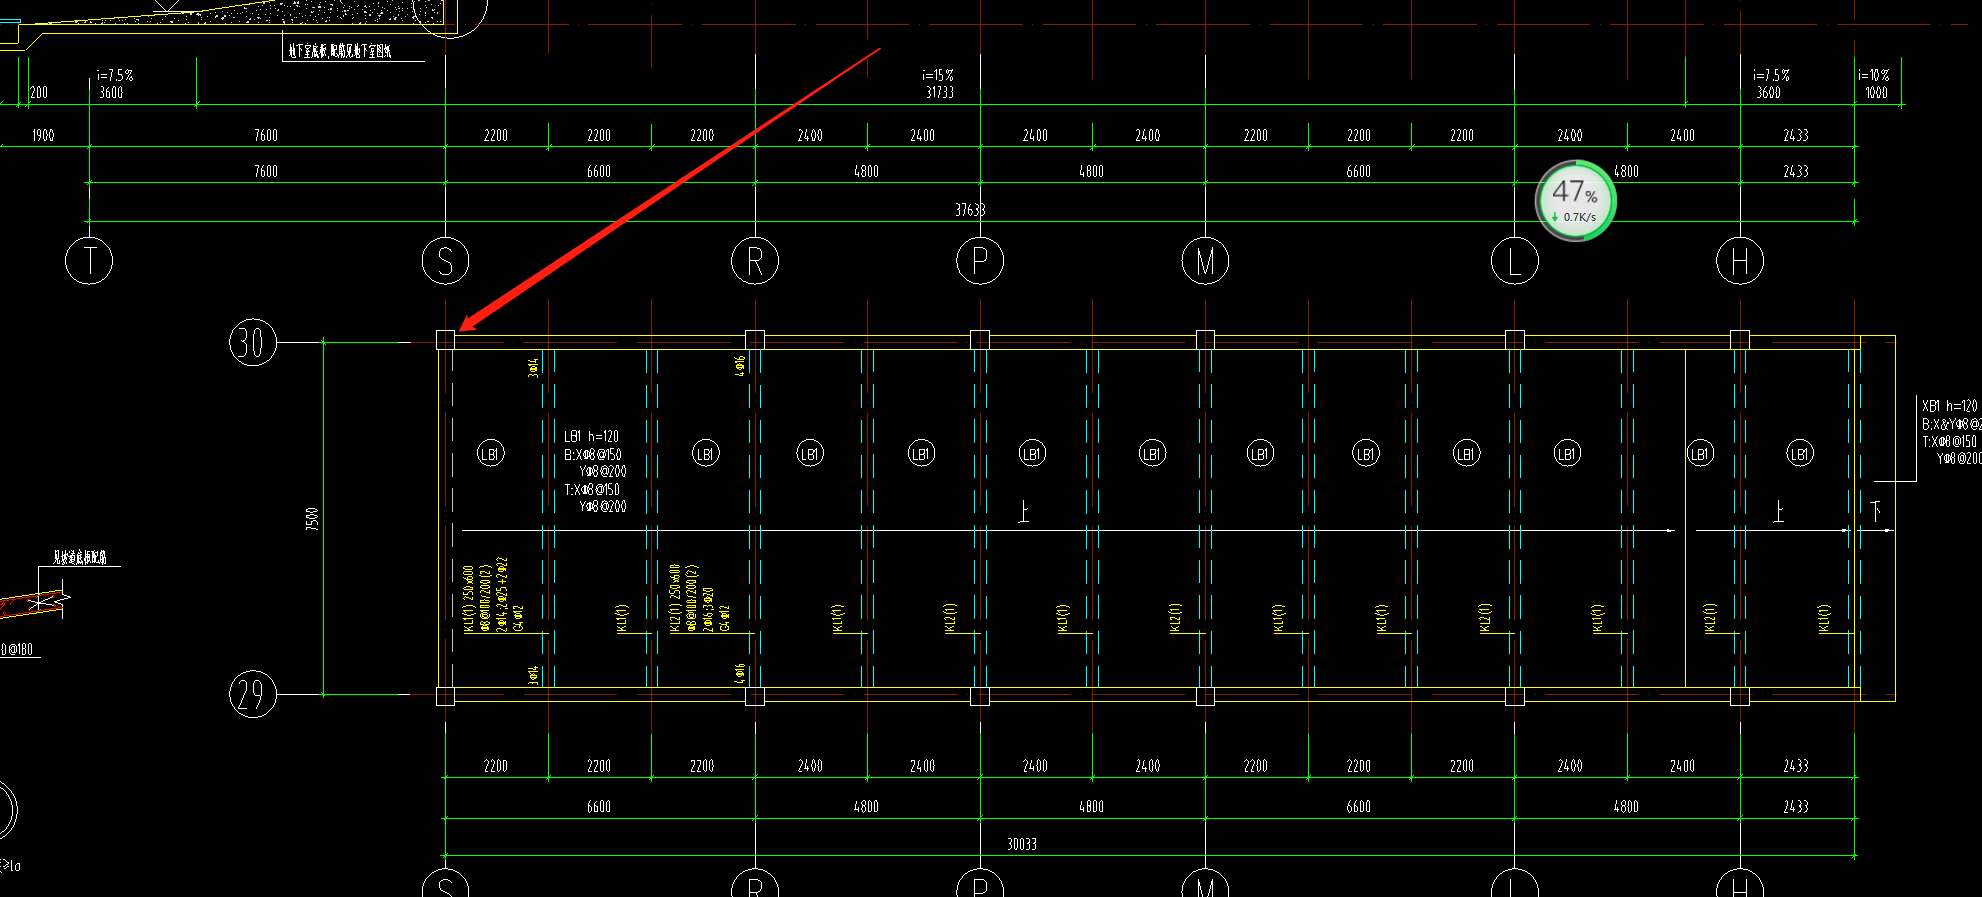Viewport: 1982px width, 897px height.
Task: Select column at intersection of axes M and 30
Action: click(x=1205, y=340)
